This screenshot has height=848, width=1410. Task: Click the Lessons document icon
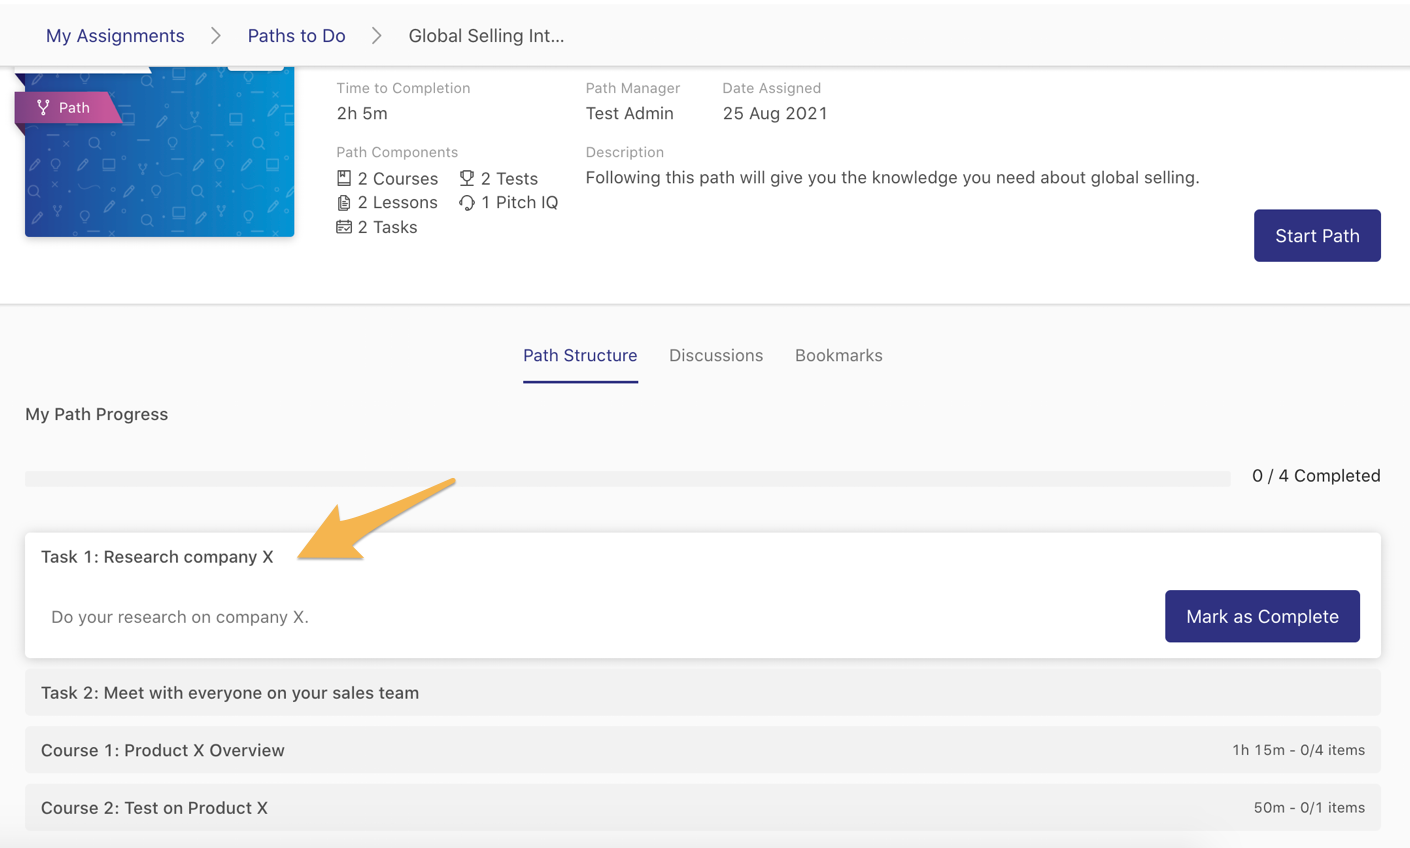(x=344, y=203)
